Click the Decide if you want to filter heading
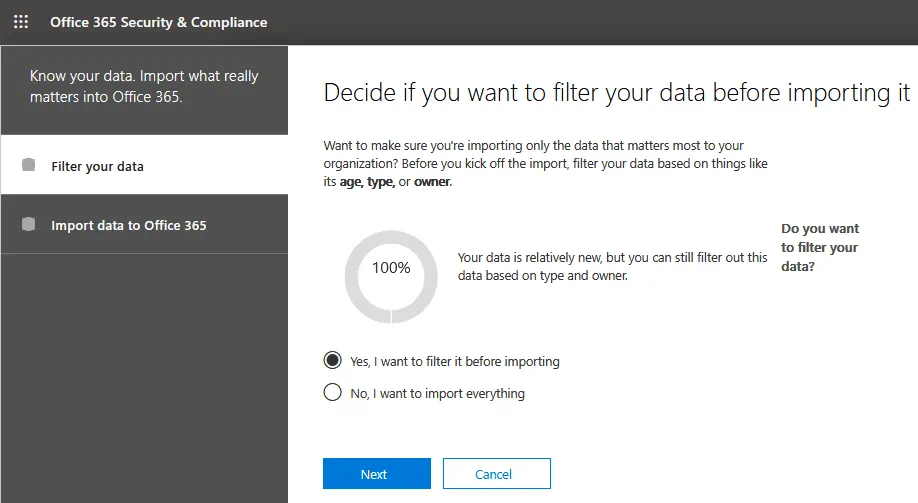This screenshot has width=918, height=503. 616,93
